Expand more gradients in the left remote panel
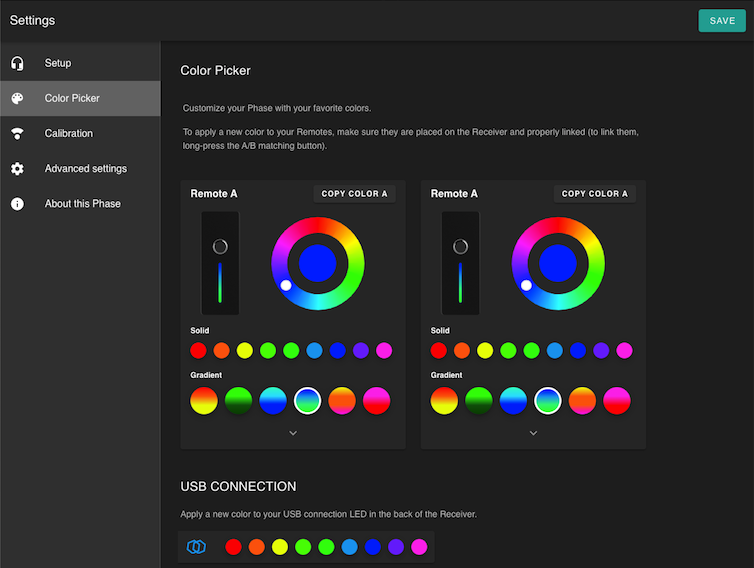 pyautogui.click(x=293, y=433)
